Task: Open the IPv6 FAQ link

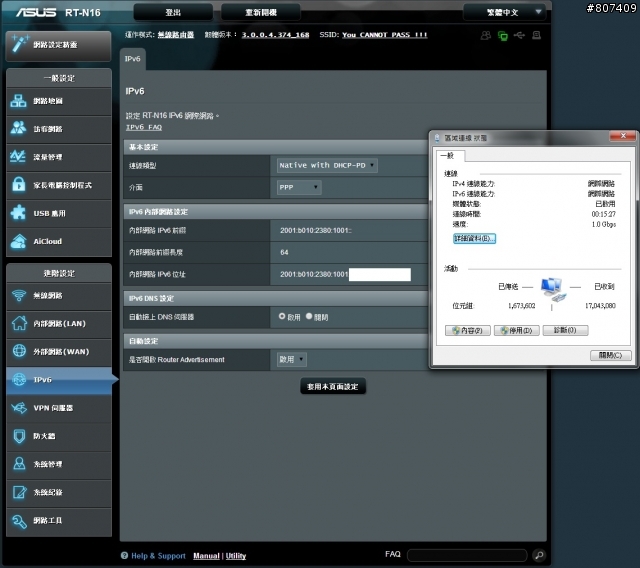Action: tap(144, 127)
